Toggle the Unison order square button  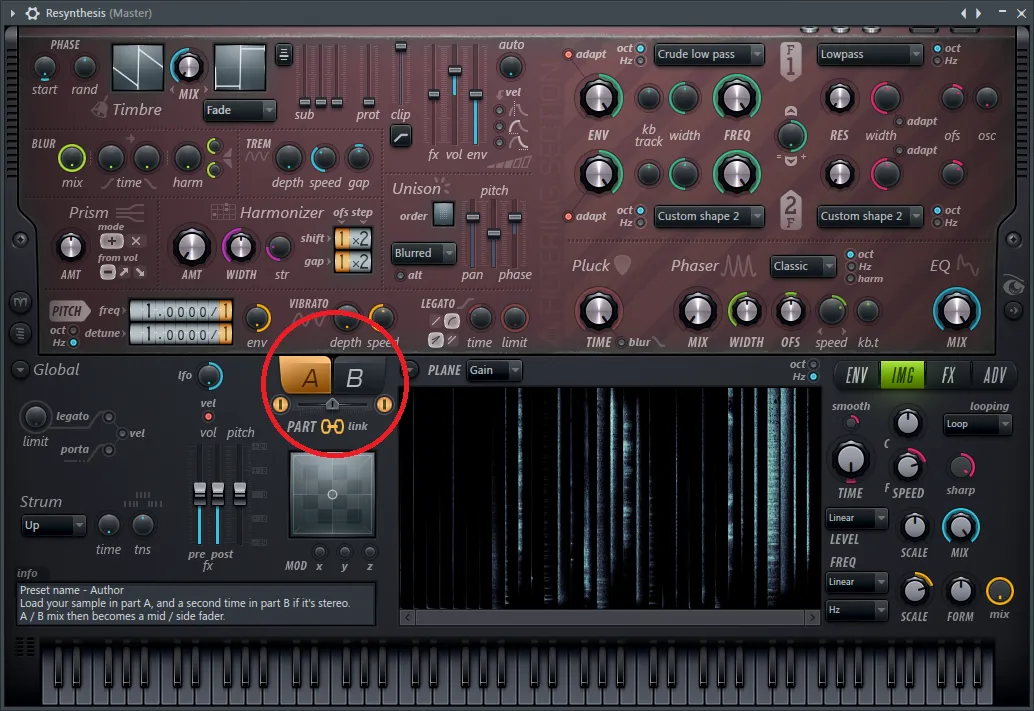(x=443, y=214)
